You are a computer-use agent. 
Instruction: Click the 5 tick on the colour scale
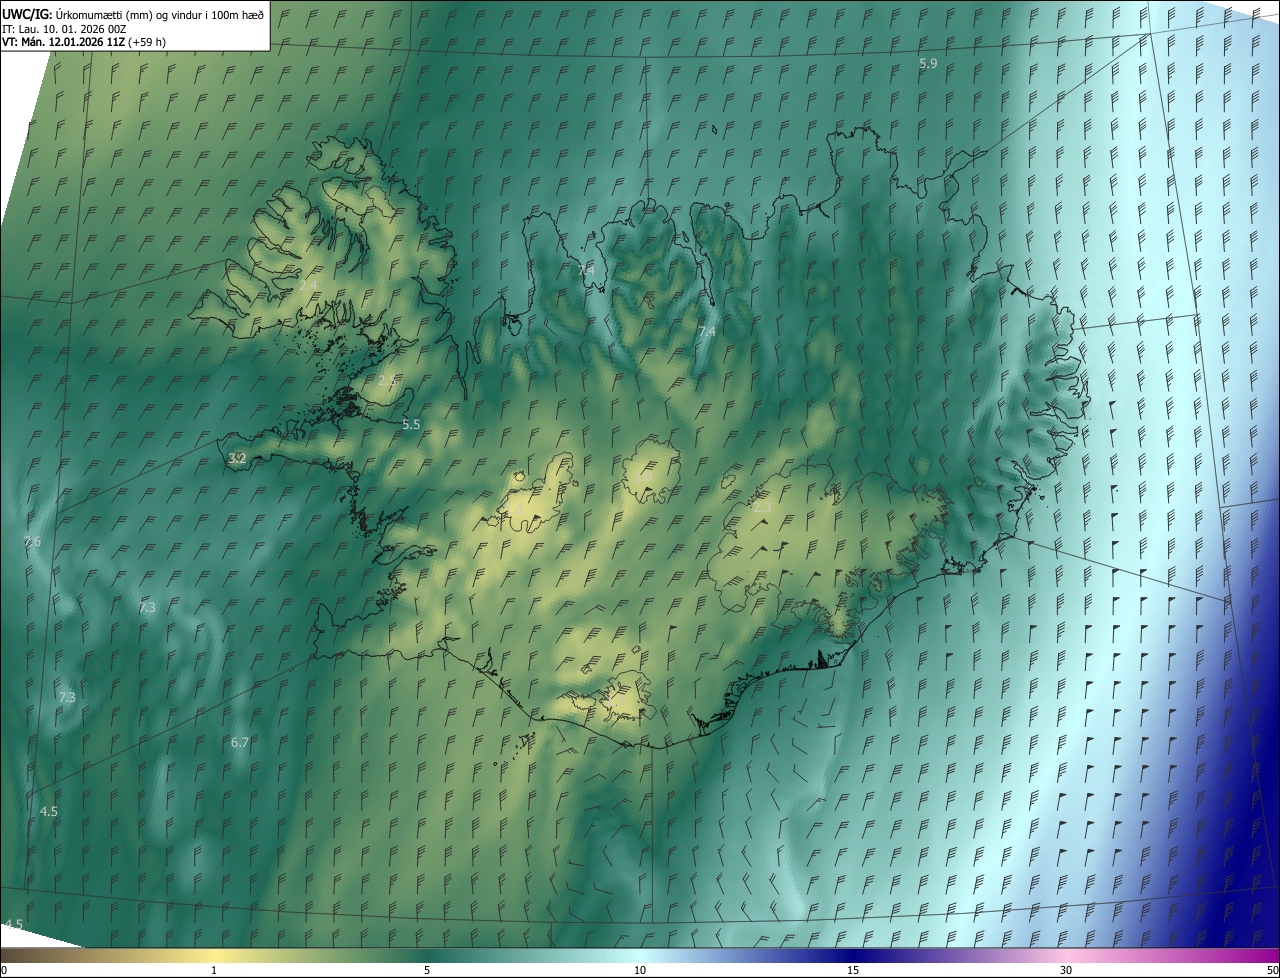[x=427, y=971]
